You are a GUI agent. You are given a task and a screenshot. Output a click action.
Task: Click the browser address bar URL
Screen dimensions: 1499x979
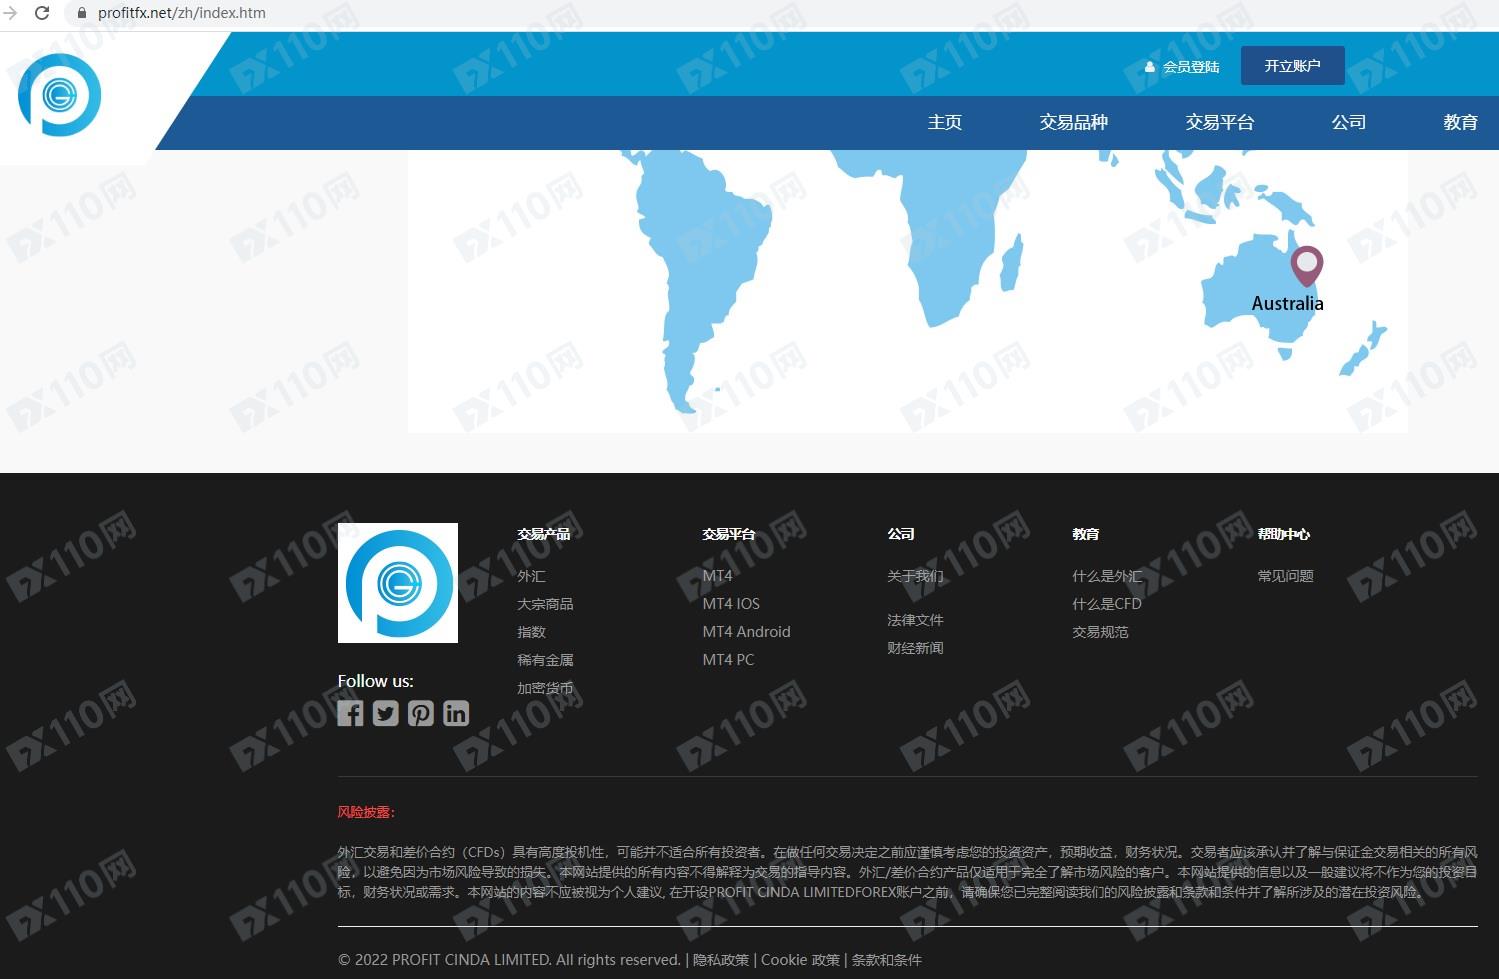[182, 13]
